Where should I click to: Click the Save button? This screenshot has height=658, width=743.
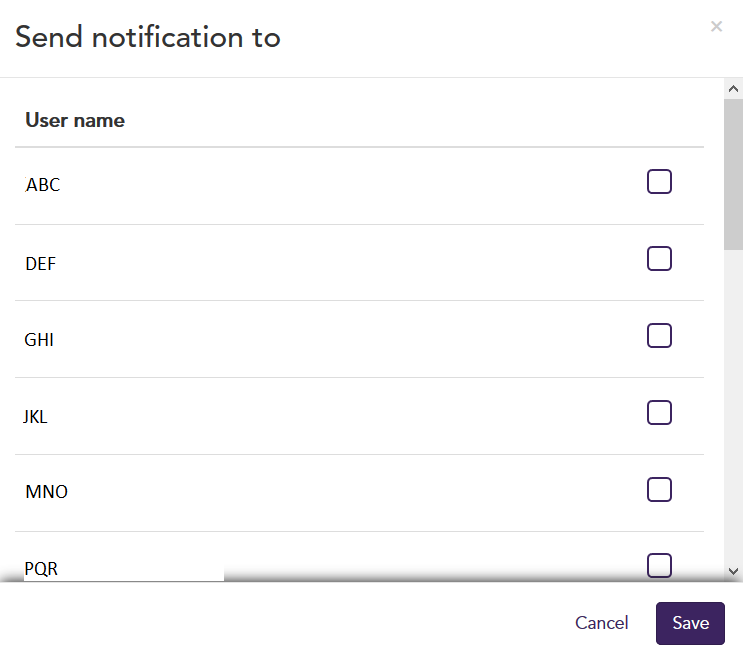pyautogui.click(x=690, y=623)
